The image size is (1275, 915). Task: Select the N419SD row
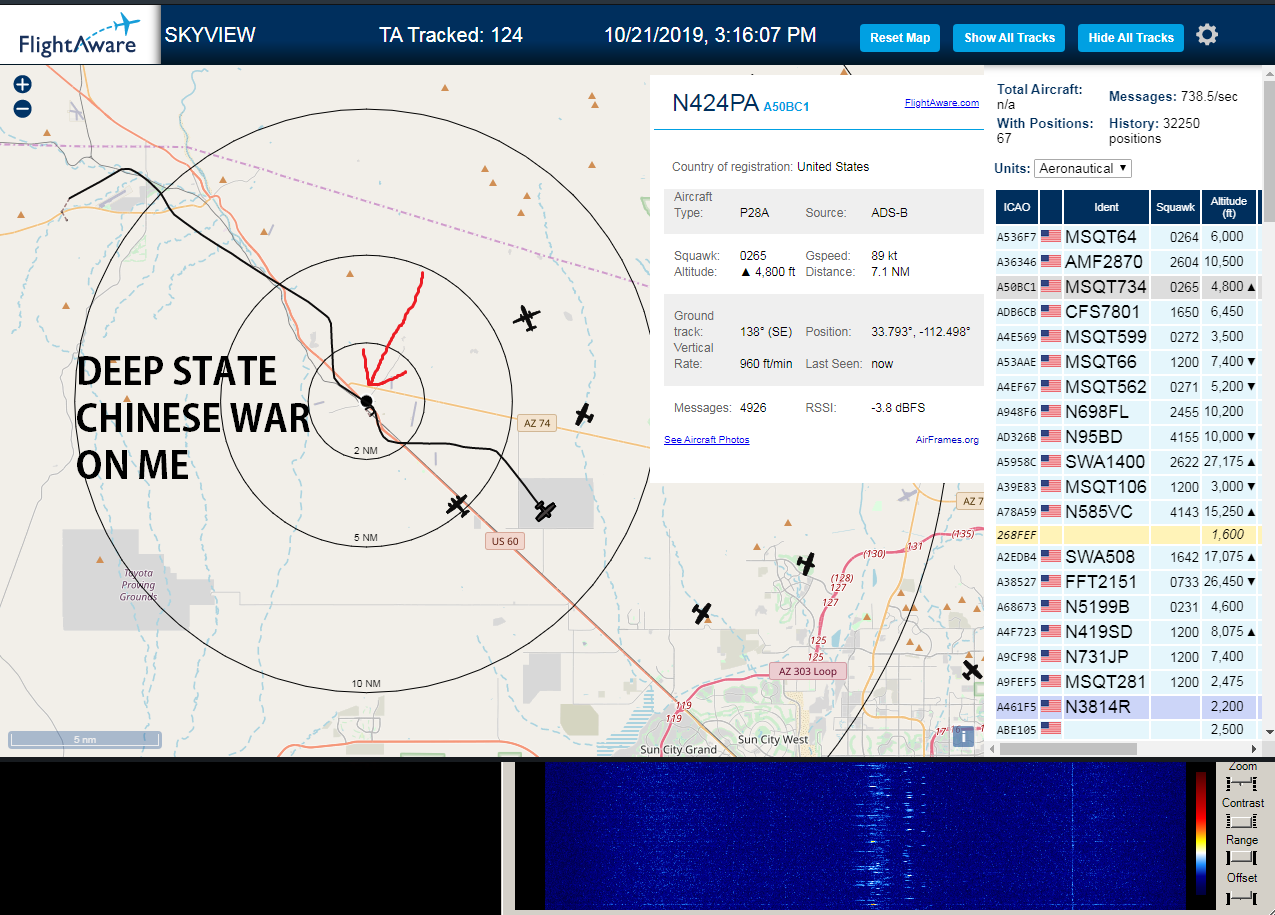pyautogui.click(x=1126, y=632)
